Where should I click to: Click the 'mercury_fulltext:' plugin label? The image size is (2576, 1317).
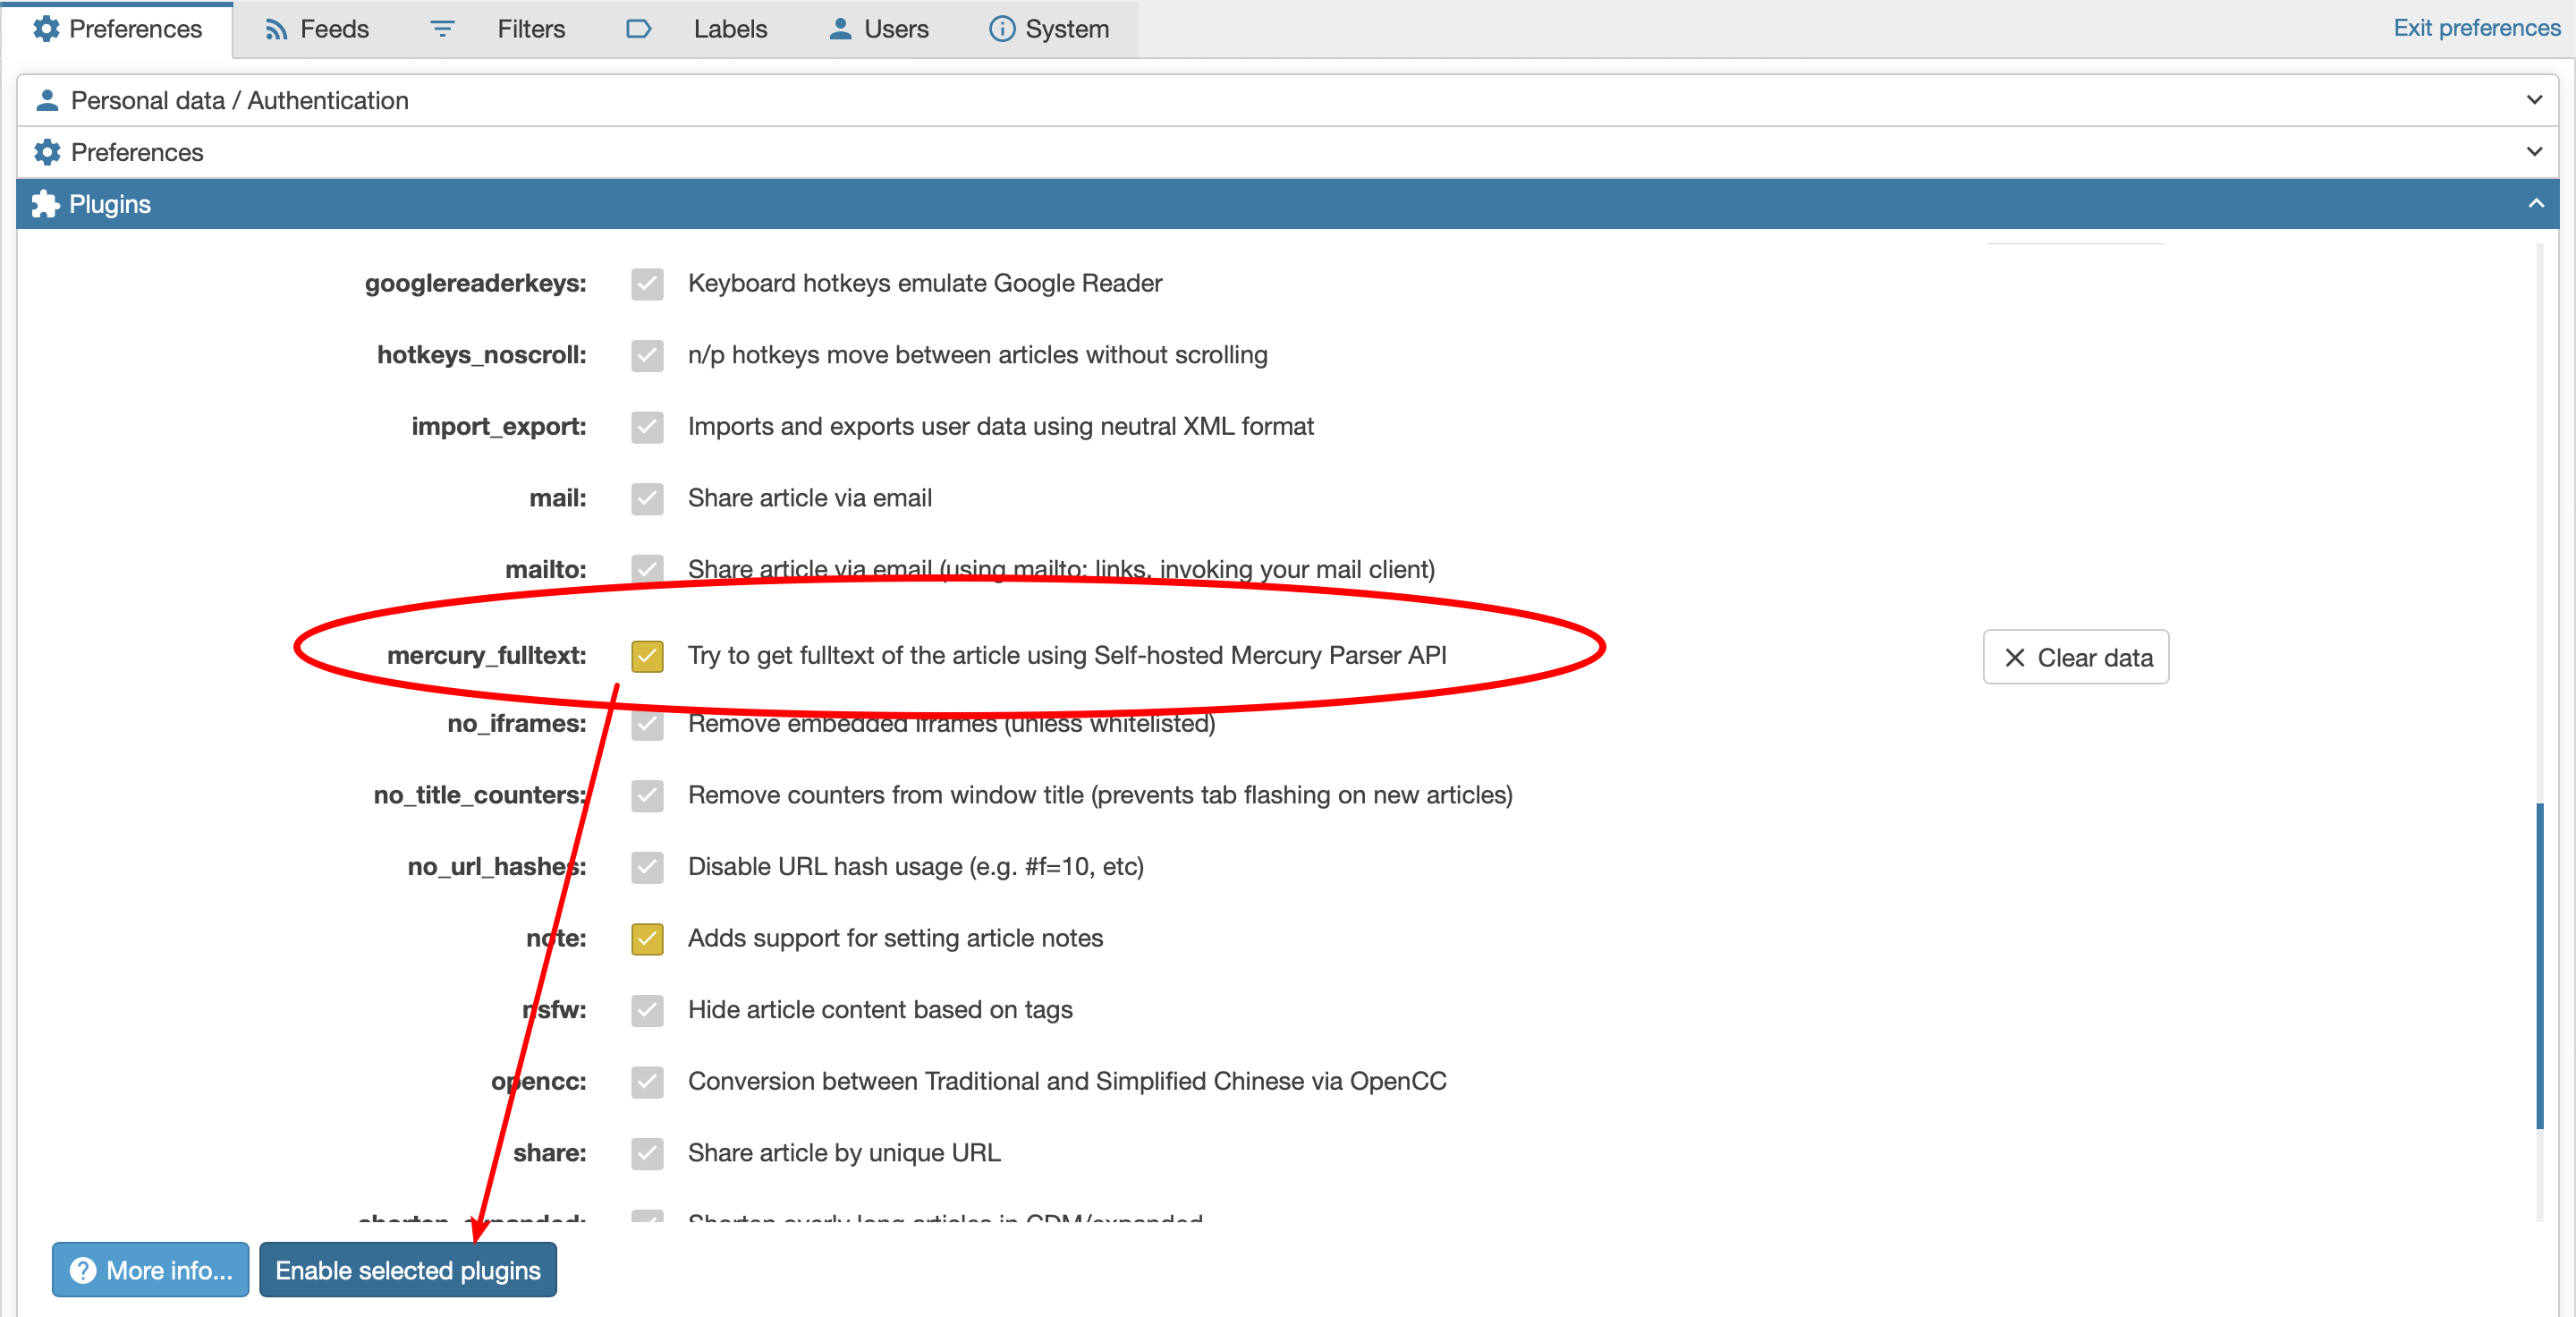click(x=487, y=656)
